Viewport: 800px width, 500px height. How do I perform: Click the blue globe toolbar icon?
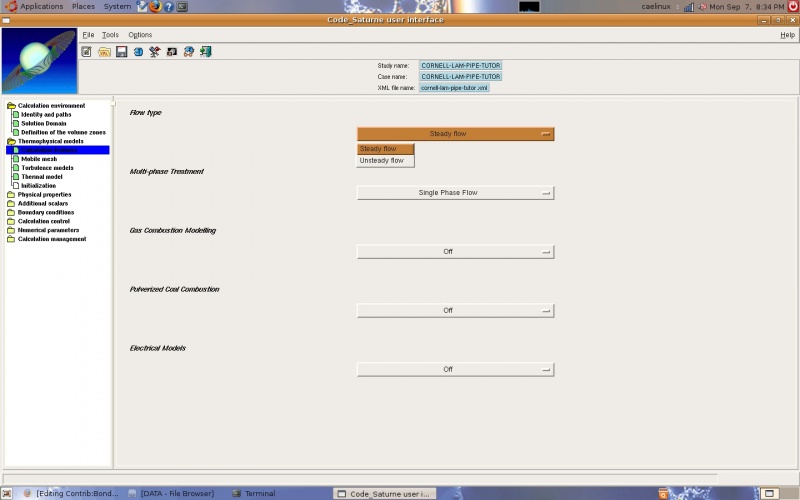(138, 52)
